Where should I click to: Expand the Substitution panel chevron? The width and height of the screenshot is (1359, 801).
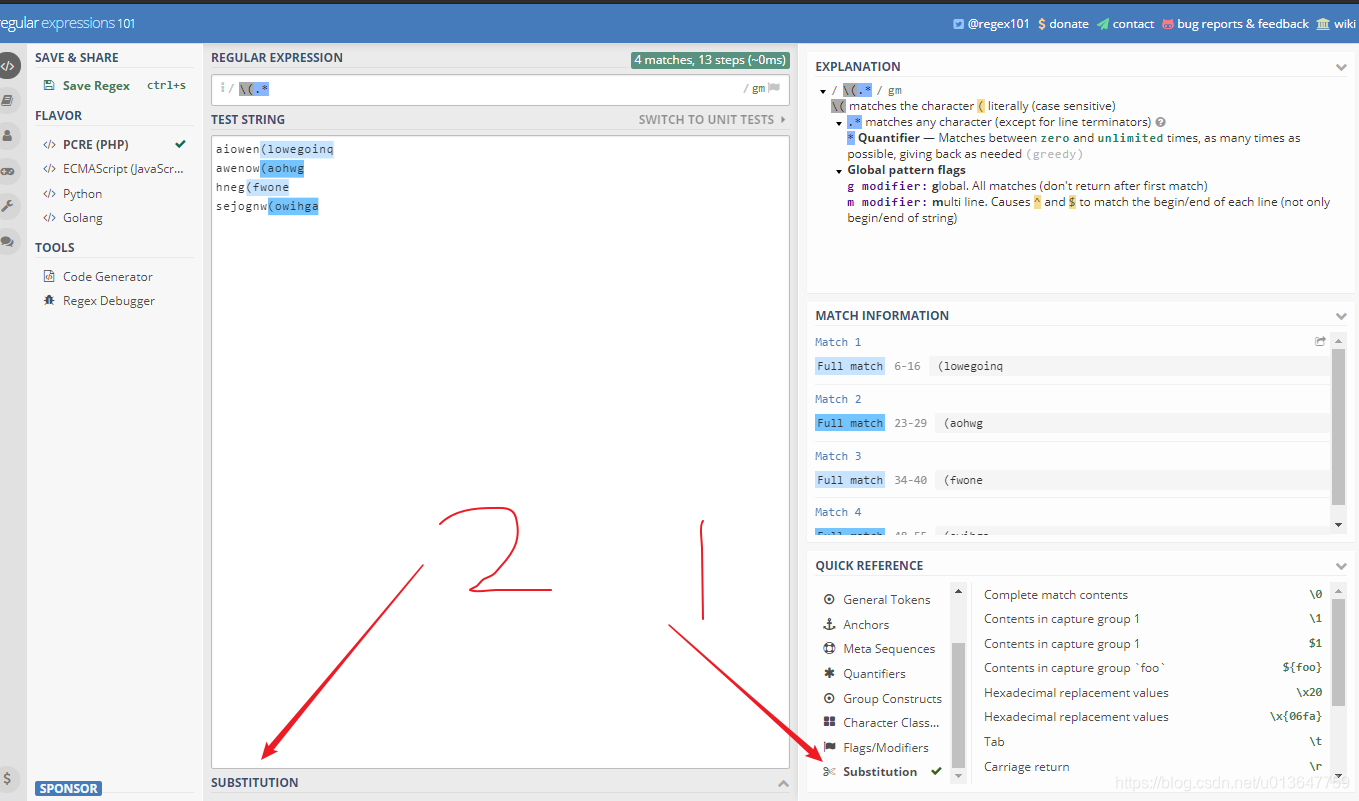(x=783, y=783)
